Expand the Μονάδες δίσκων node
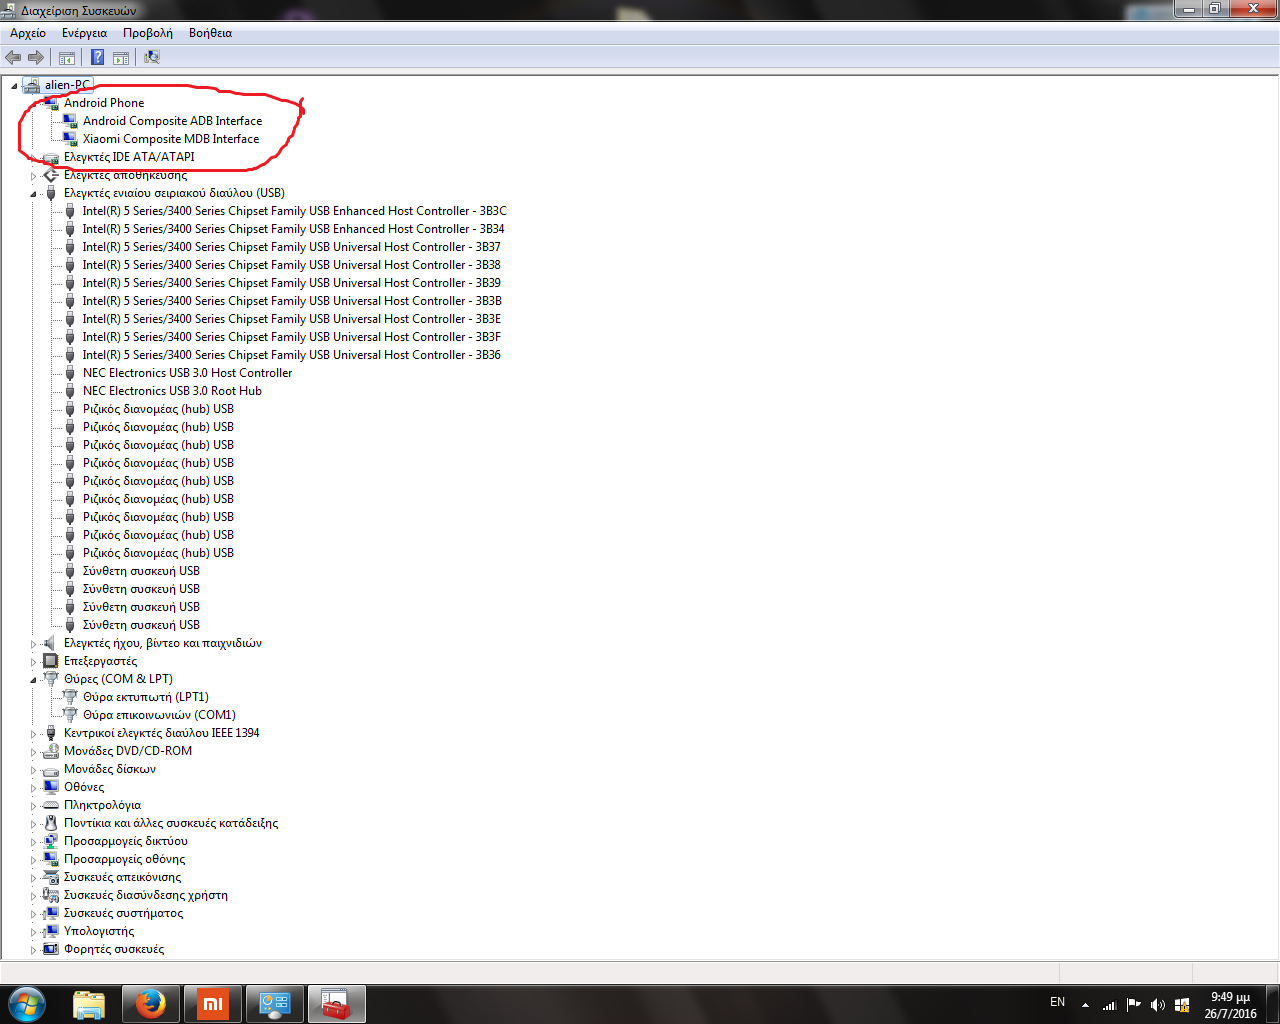Screen dimensions: 1280x1024 point(33,770)
